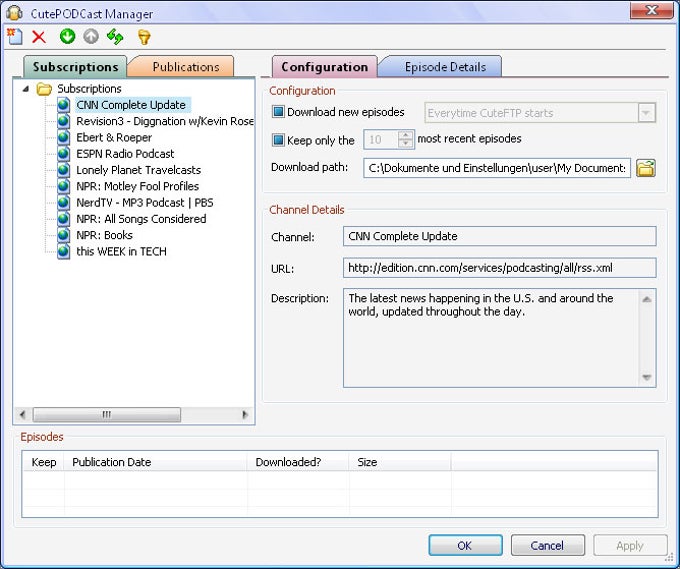
Task: Select NerdTV - MP3 Podcast | PBS
Action: tap(144, 203)
